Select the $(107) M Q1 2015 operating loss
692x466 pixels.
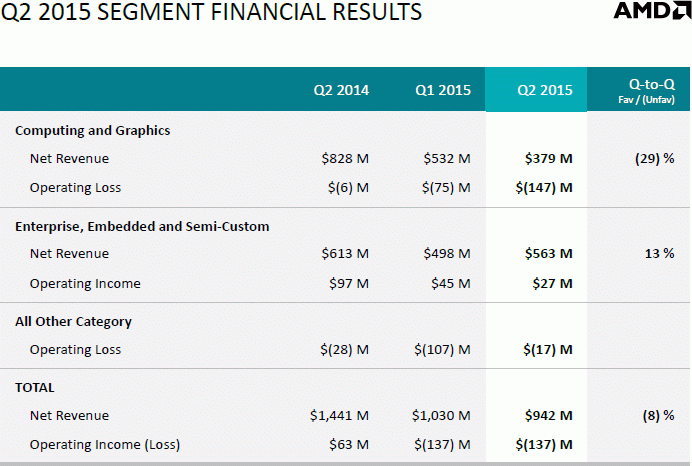coord(442,350)
